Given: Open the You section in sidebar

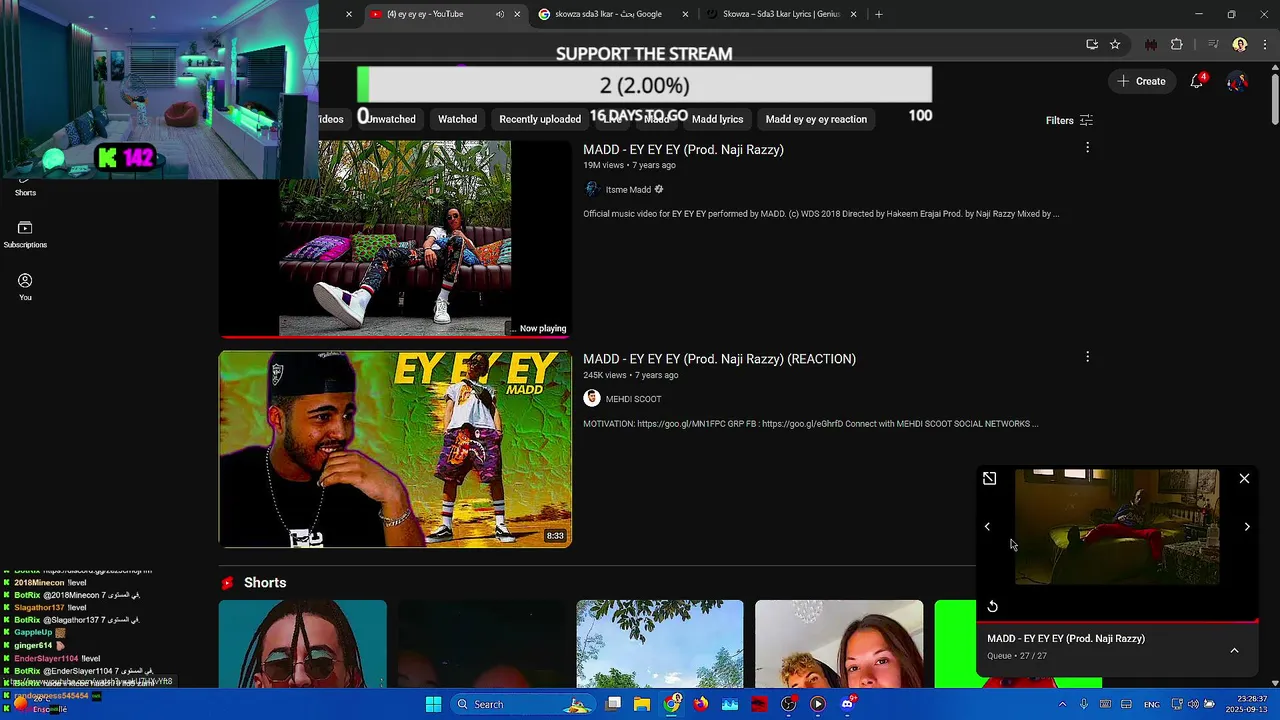Looking at the screenshot, I should [25, 287].
